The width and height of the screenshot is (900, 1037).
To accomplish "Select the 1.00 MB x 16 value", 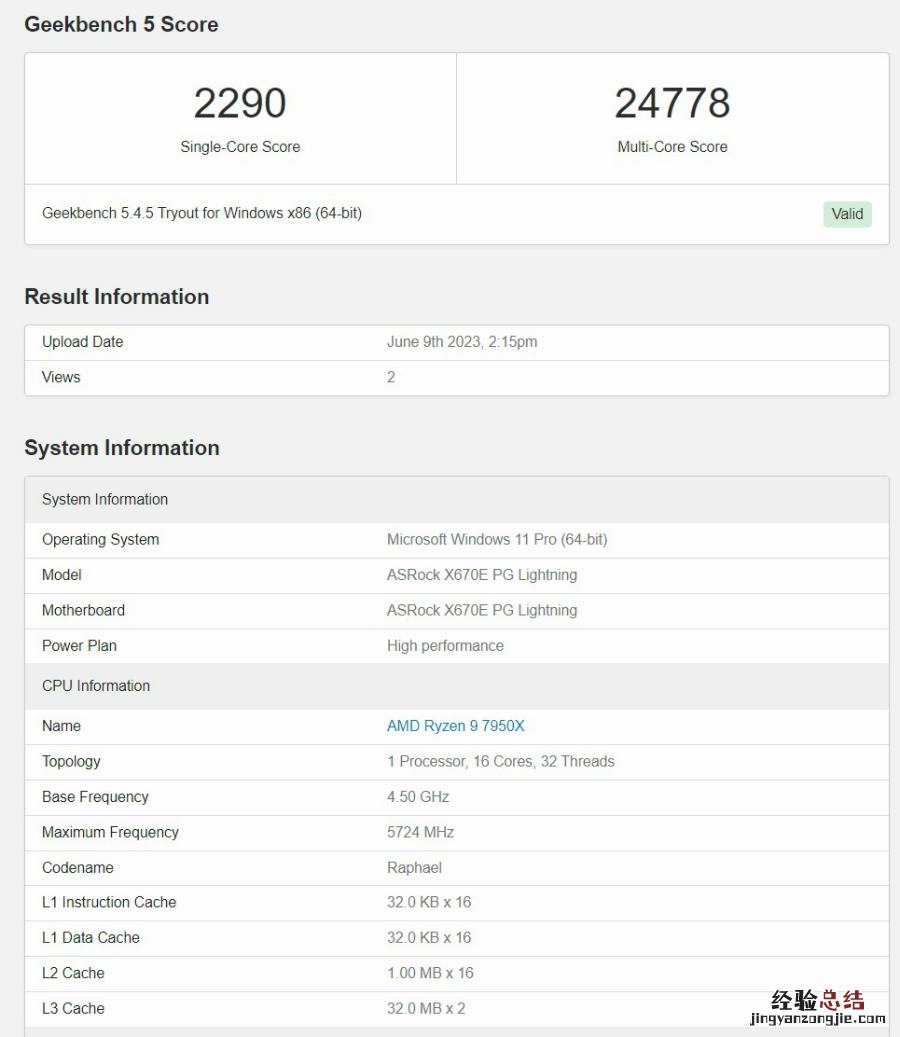I will click(430, 974).
